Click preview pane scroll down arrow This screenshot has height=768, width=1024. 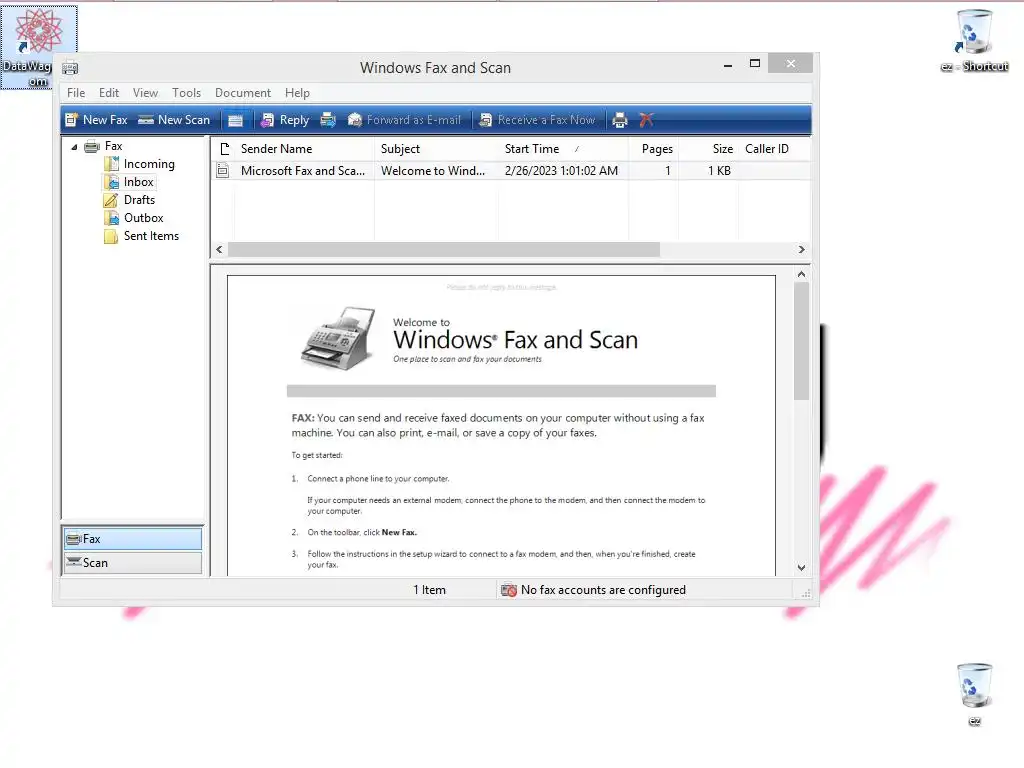coord(801,568)
